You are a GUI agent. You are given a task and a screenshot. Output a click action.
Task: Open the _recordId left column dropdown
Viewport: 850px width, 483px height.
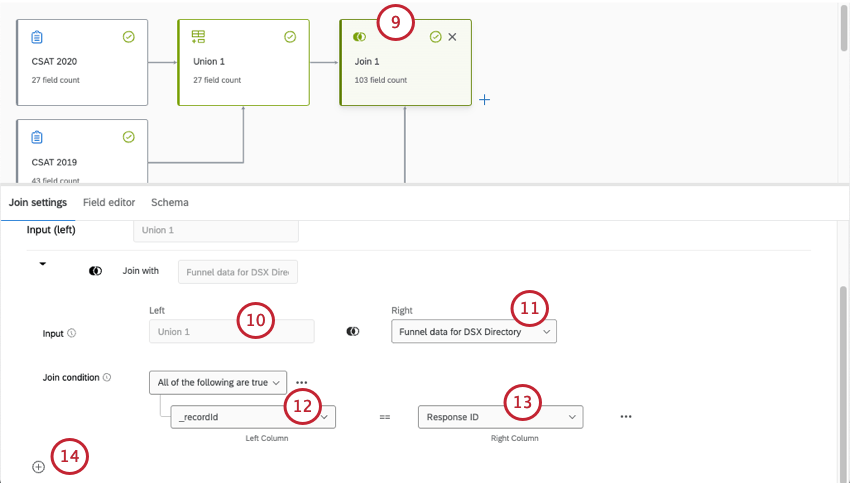253,417
